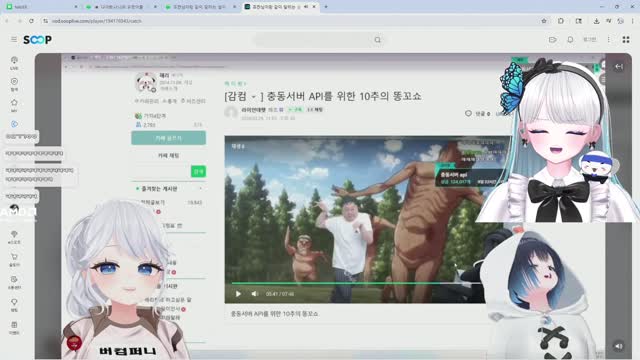Screen dimensions: 640x360
Task: Go forward with the browser forward arrow
Action: pyautogui.click(x=19, y=21)
